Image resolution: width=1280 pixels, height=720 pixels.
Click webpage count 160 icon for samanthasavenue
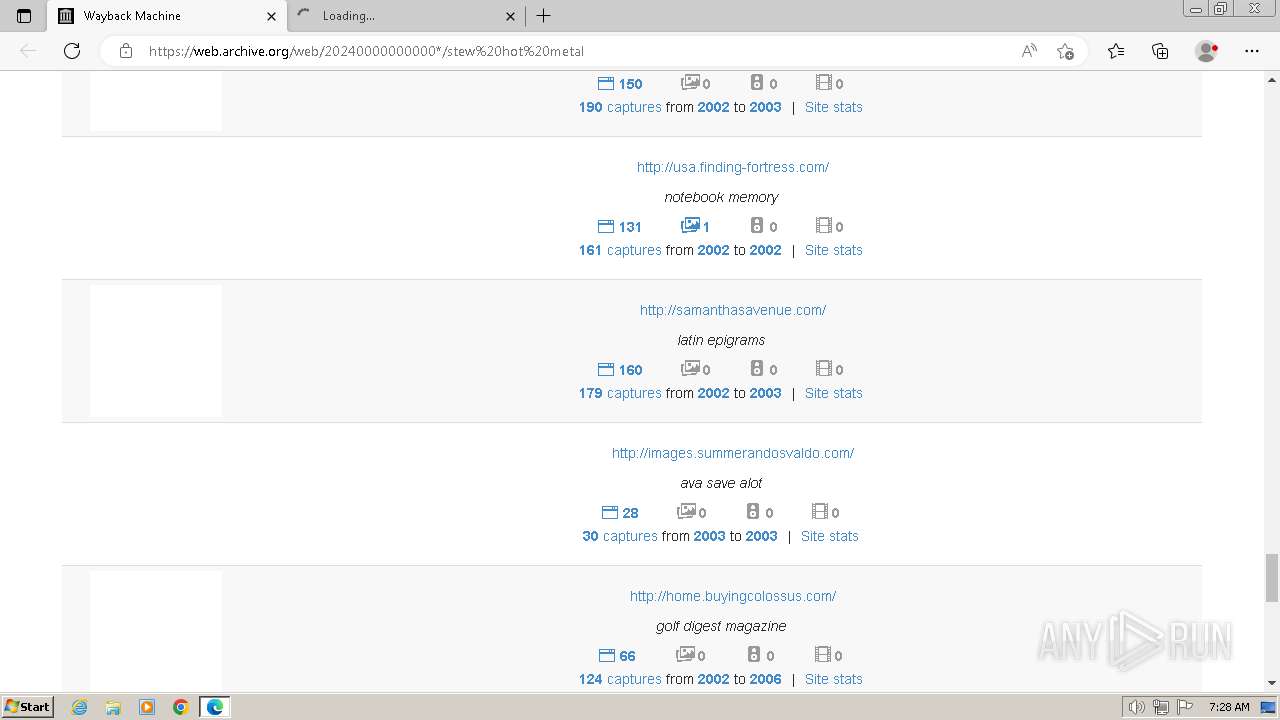tap(620, 370)
